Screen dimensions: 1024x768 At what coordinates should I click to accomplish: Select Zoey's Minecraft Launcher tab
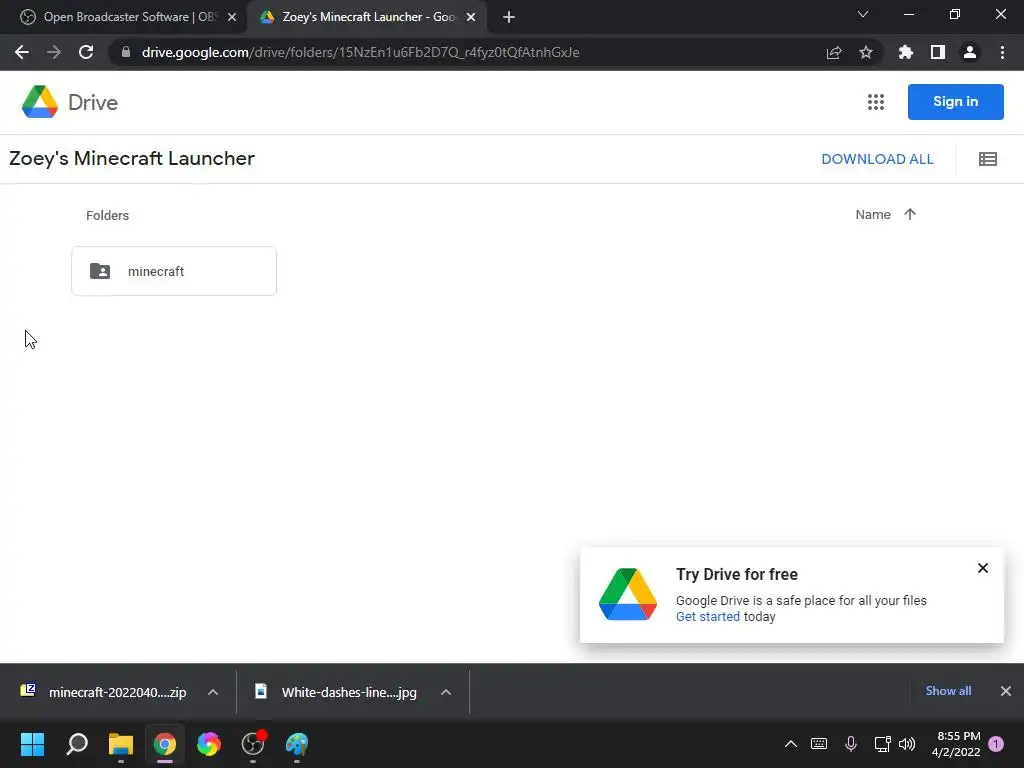click(x=367, y=17)
